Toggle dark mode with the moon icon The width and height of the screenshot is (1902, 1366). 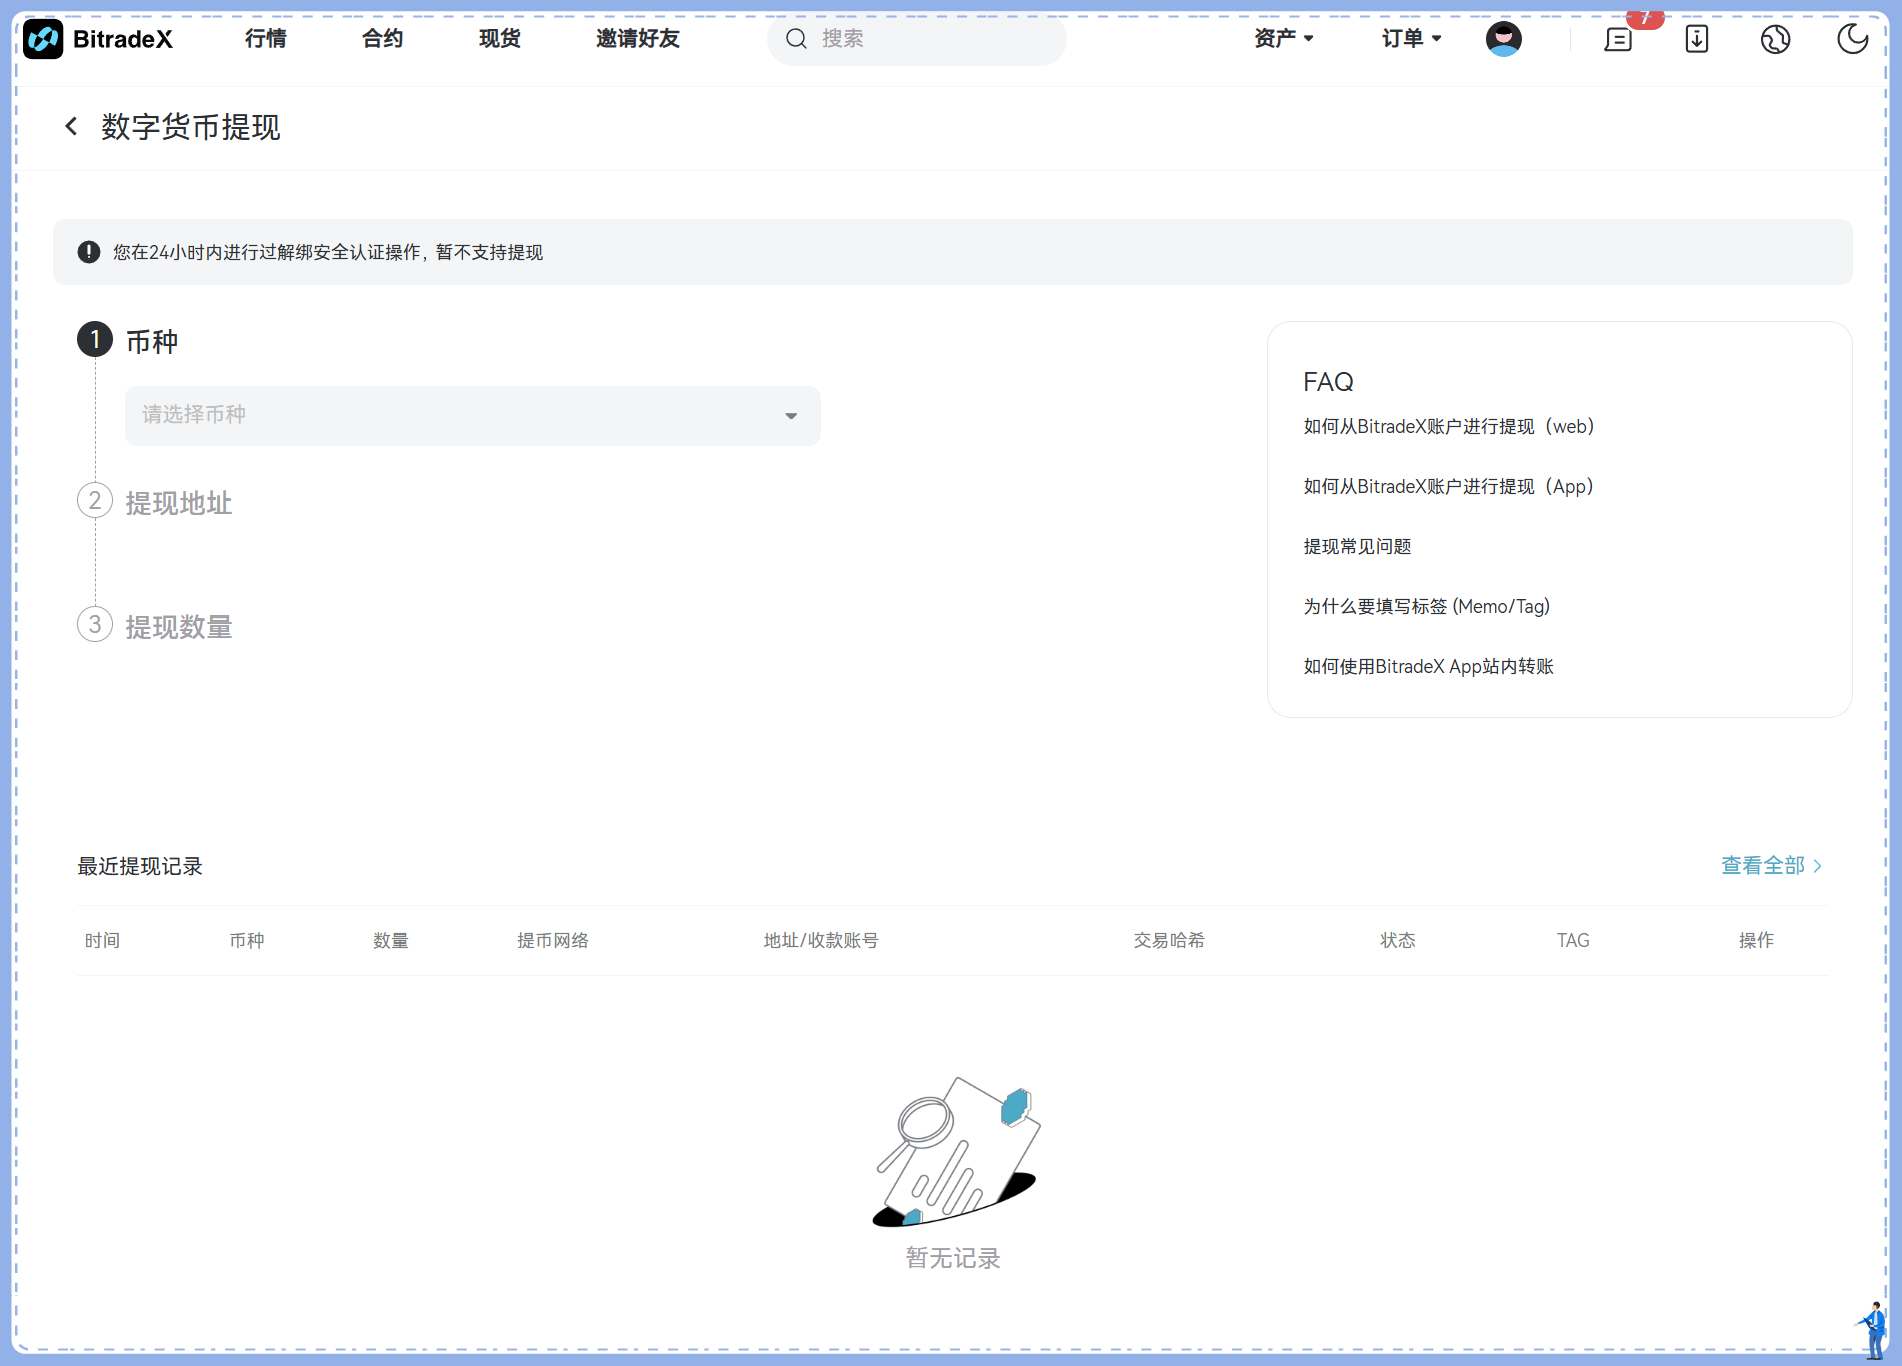[x=1852, y=39]
